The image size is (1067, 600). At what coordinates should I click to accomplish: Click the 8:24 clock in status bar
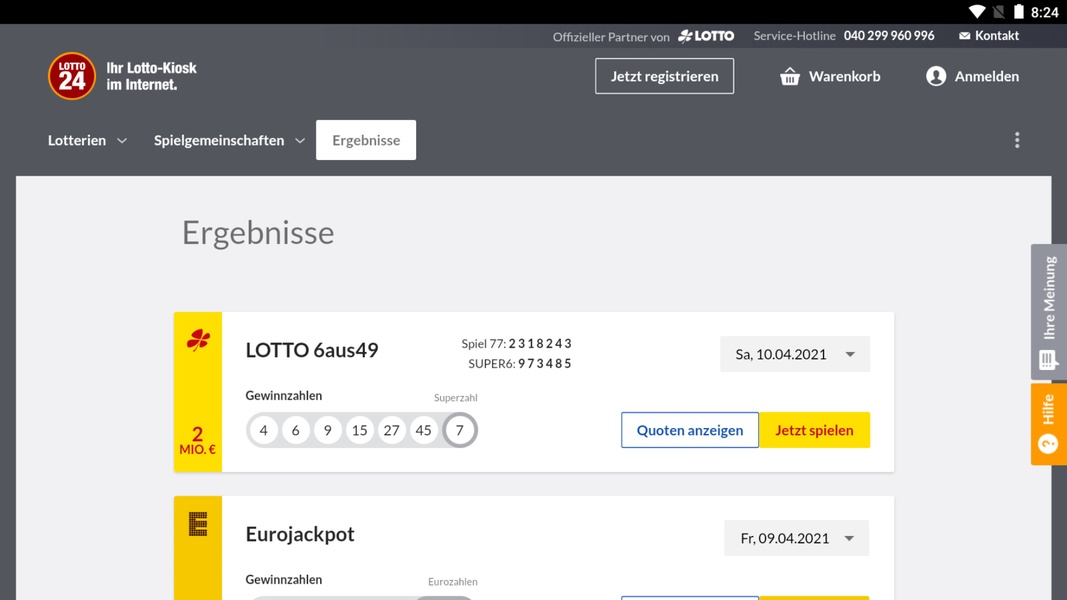[1045, 12]
